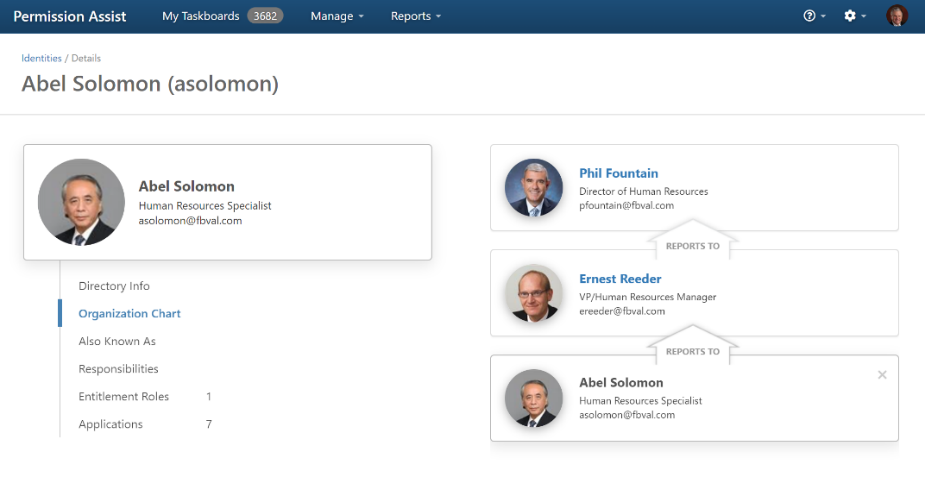Close the Abel Solomon org chart card
Image resolution: width=925 pixels, height=502 pixels.
882,375
